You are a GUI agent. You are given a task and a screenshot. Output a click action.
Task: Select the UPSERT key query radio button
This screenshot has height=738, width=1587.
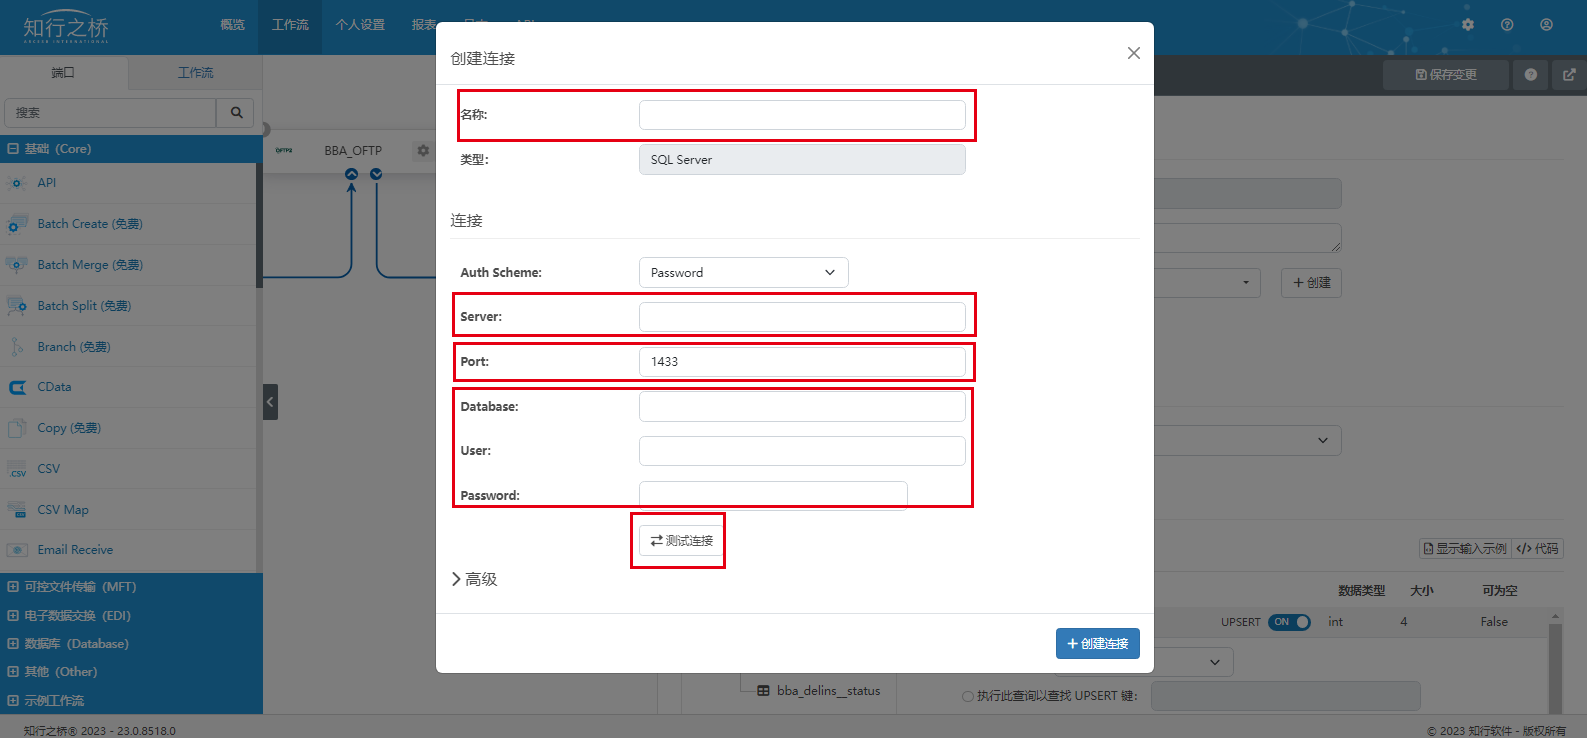[x=967, y=696]
